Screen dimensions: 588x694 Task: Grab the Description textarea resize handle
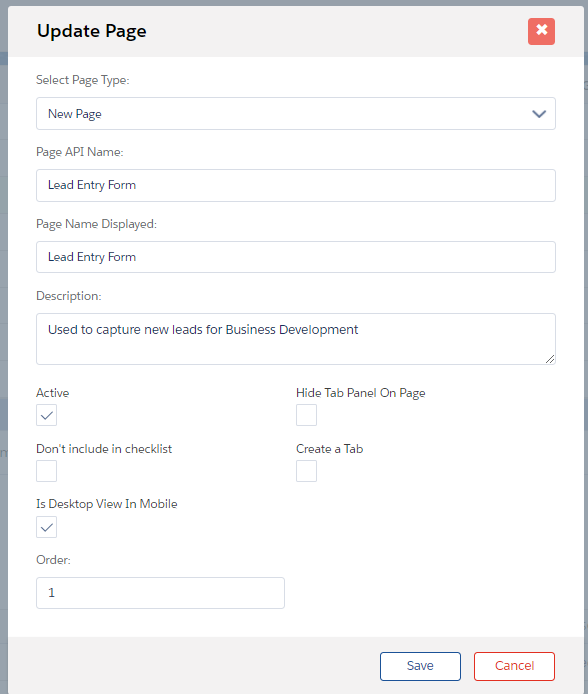click(x=550, y=359)
